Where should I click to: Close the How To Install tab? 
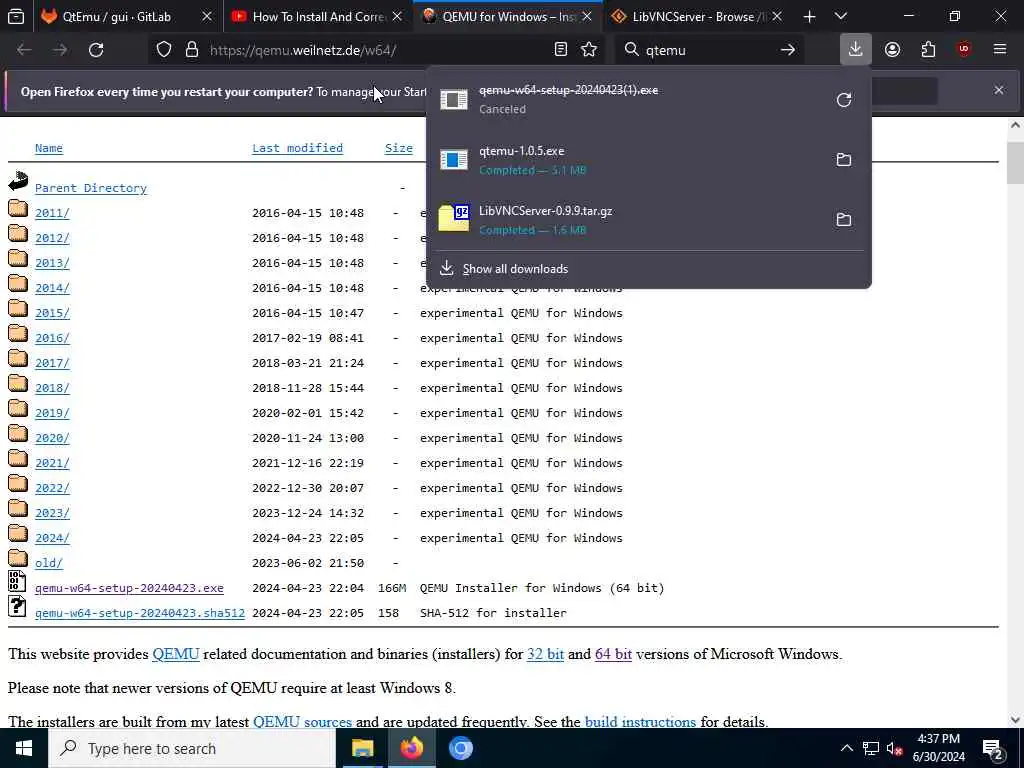[x=397, y=17]
